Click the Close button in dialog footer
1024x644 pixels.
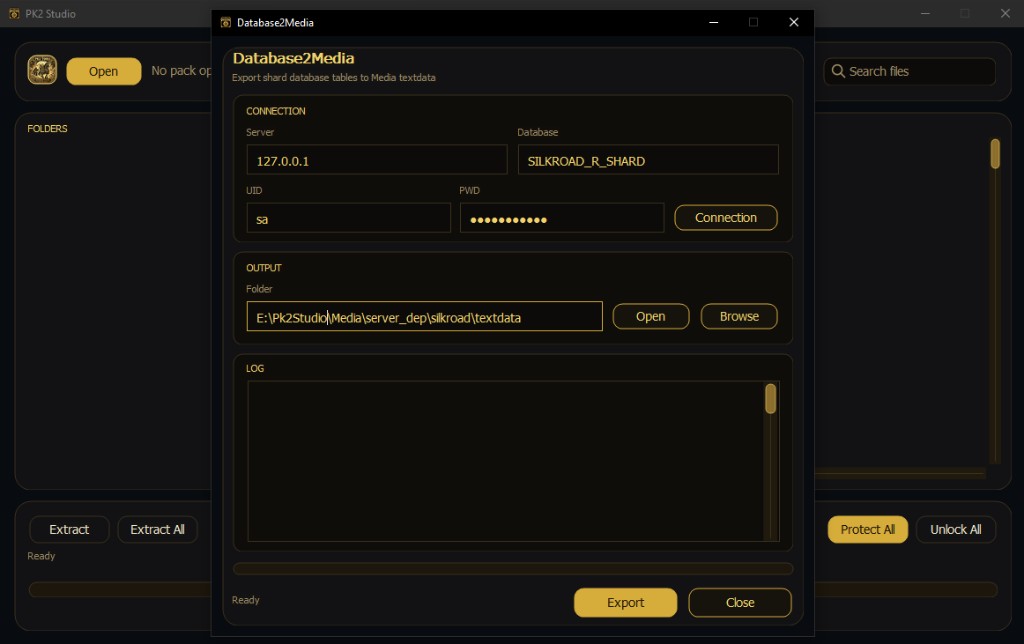(x=739, y=602)
